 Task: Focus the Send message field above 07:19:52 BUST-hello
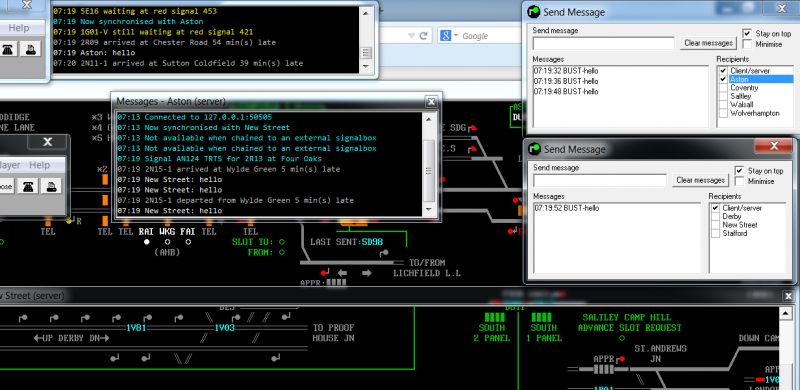point(600,181)
